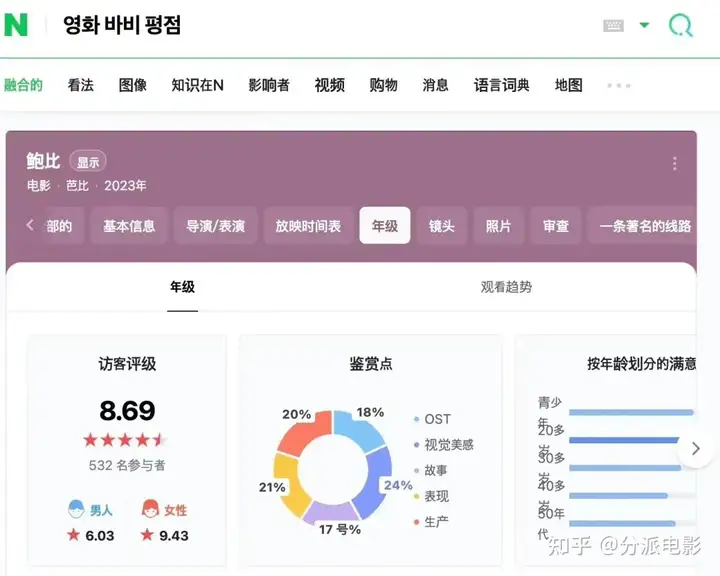Click the 20多岁 satisfaction bar
720x576 pixels.
pyautogui.click(x=624, y=440)
